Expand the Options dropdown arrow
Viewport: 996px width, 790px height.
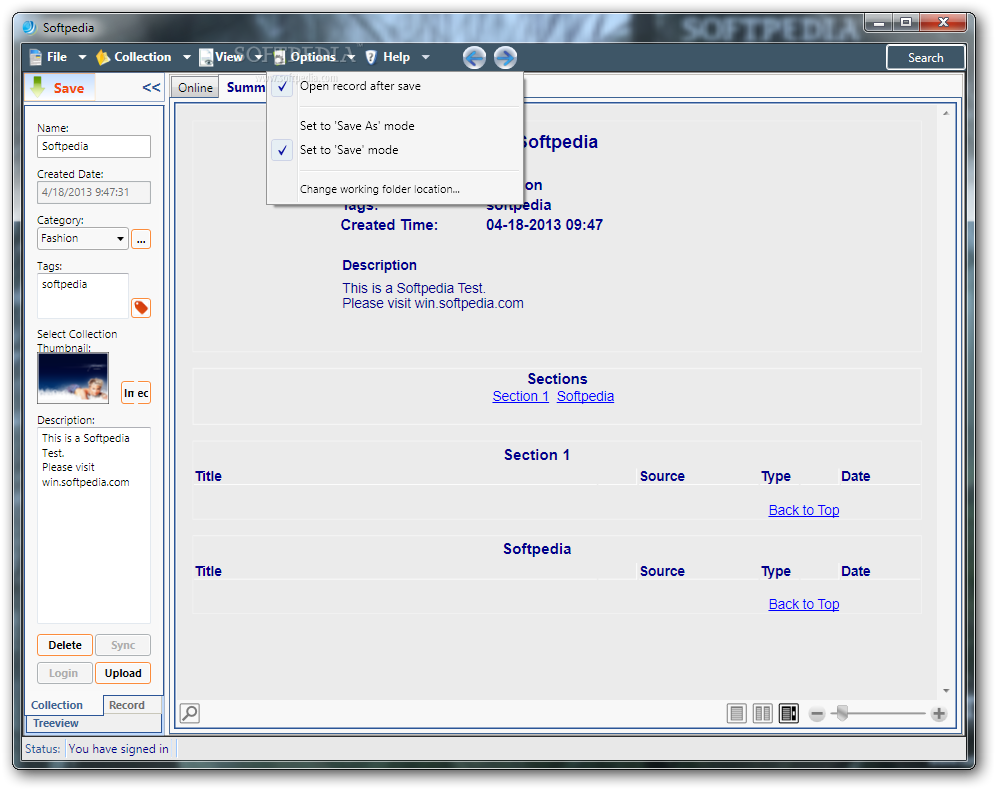351,58
